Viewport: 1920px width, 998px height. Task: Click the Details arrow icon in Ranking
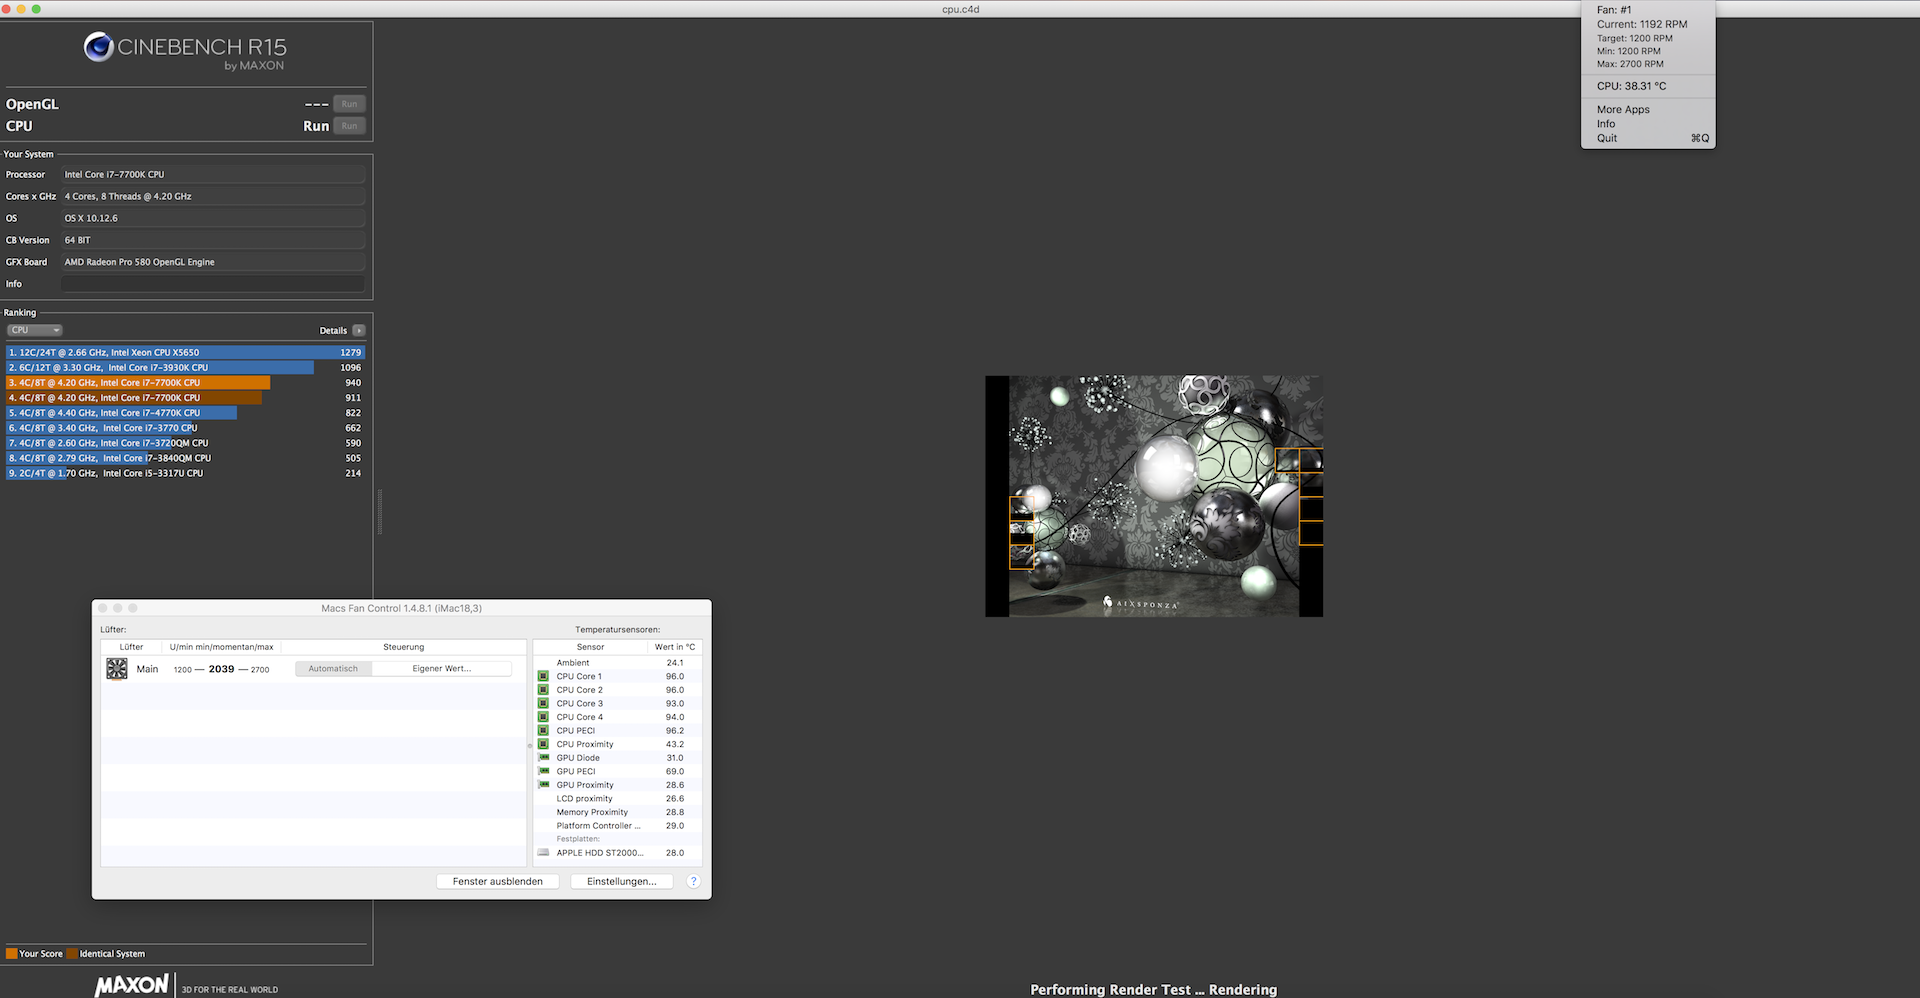(359, 330)
